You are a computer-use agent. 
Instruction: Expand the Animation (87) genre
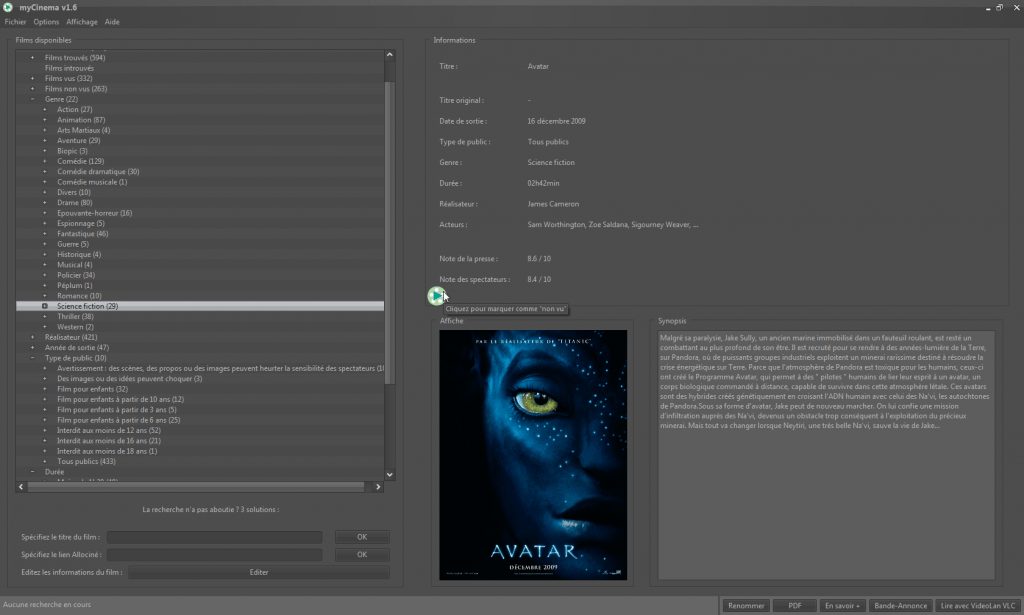44,120
